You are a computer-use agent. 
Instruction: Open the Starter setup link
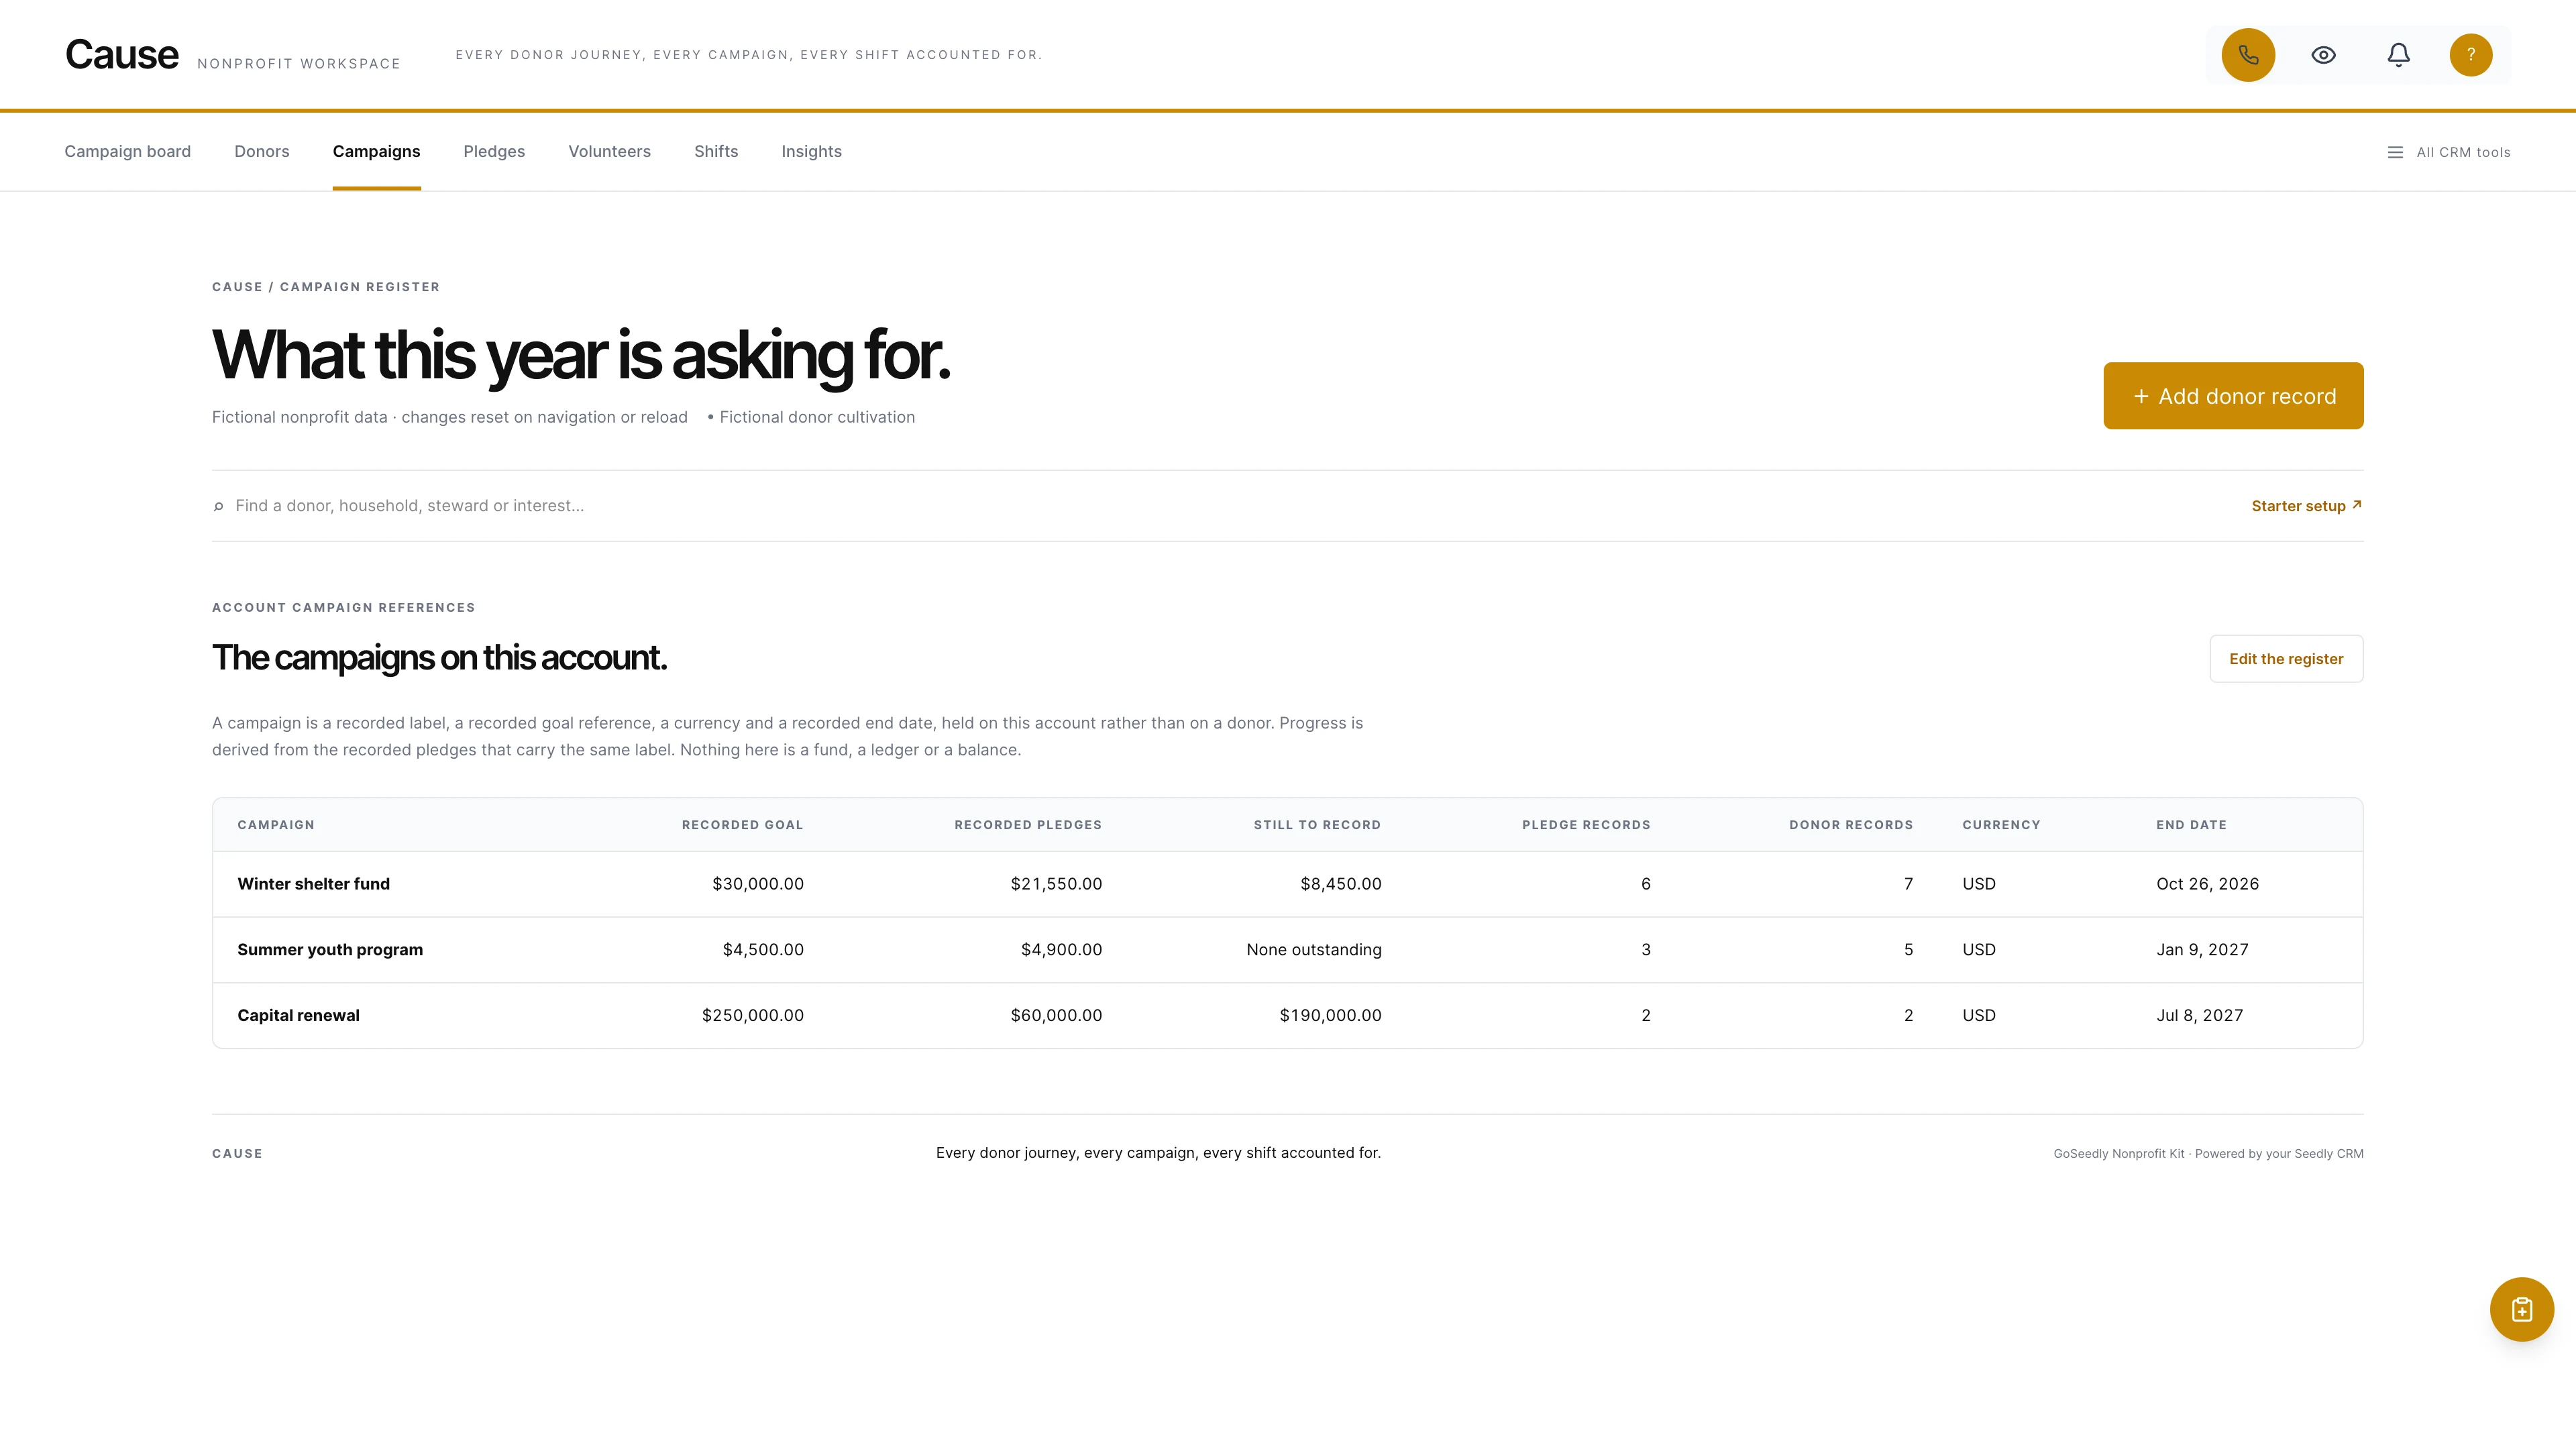point(2306,506)
